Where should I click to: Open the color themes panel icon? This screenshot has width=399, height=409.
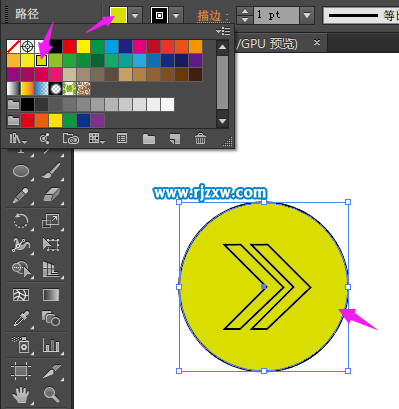click(x=45, y=138)
